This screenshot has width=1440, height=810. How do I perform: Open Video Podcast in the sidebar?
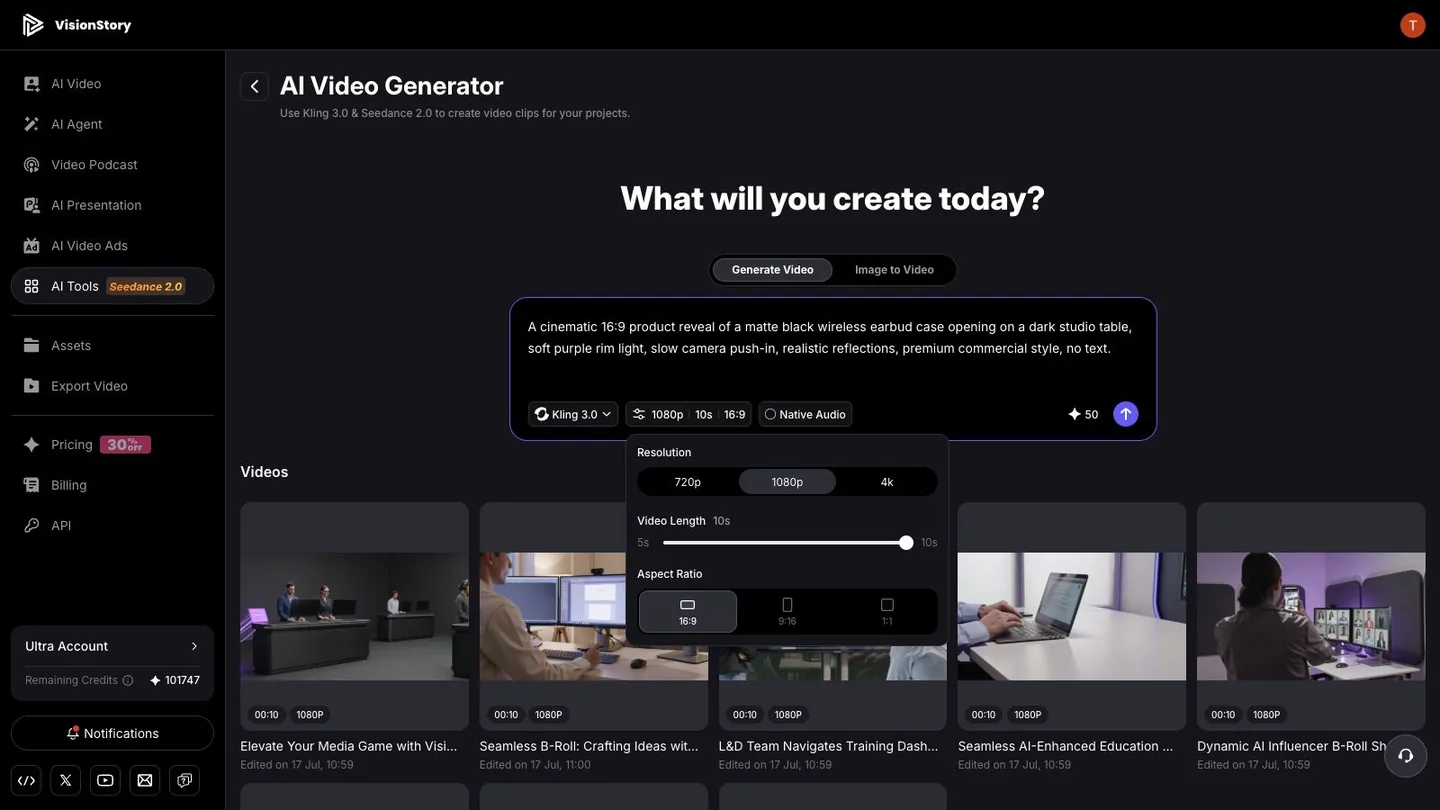(112, 165)
